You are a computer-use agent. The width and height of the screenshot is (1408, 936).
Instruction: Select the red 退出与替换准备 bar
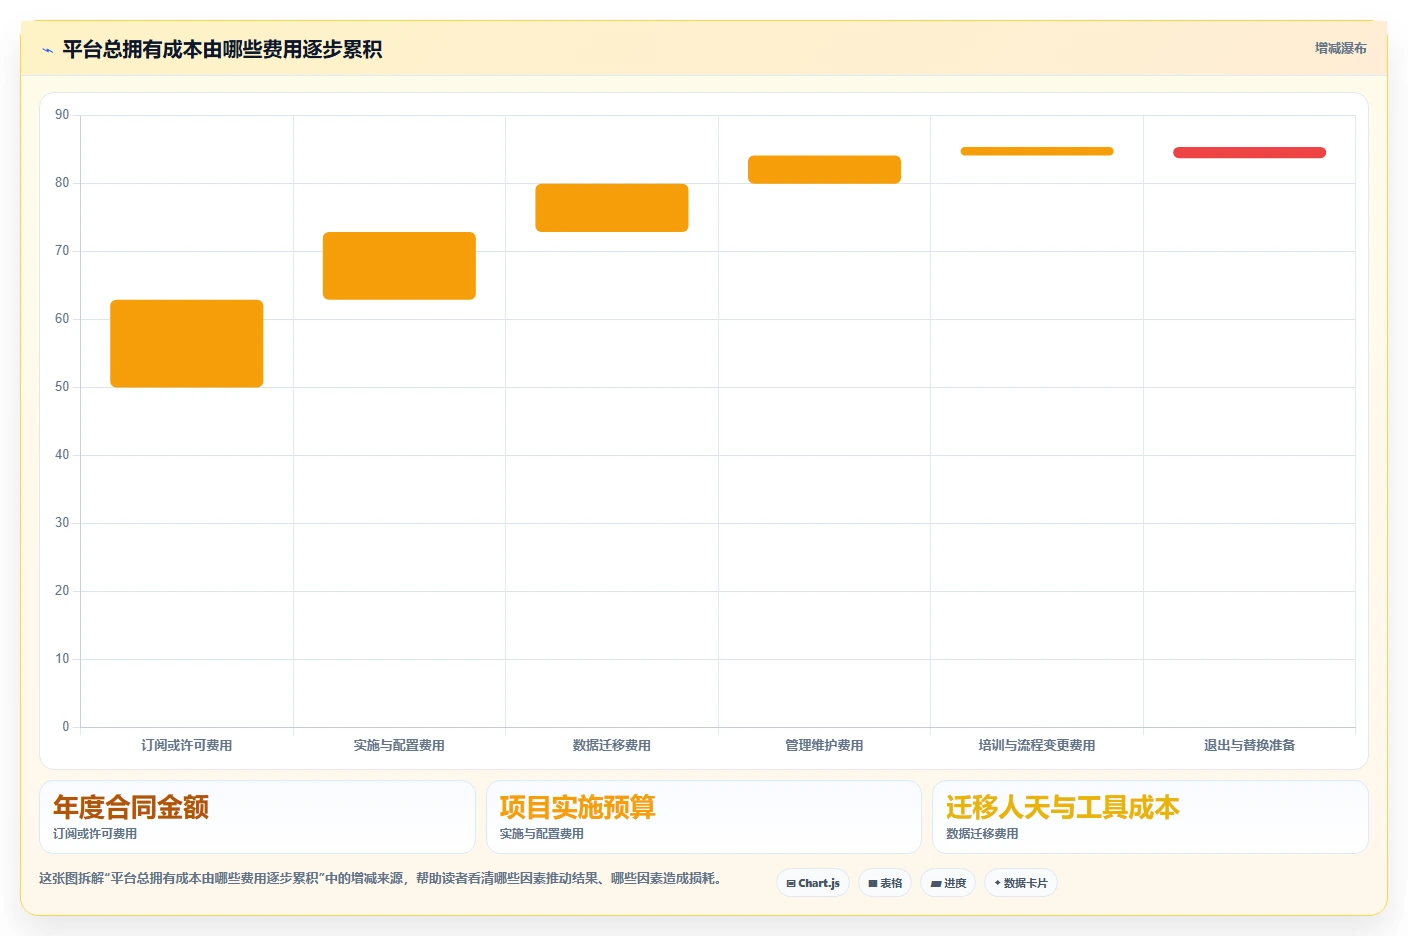point(1249,153)
